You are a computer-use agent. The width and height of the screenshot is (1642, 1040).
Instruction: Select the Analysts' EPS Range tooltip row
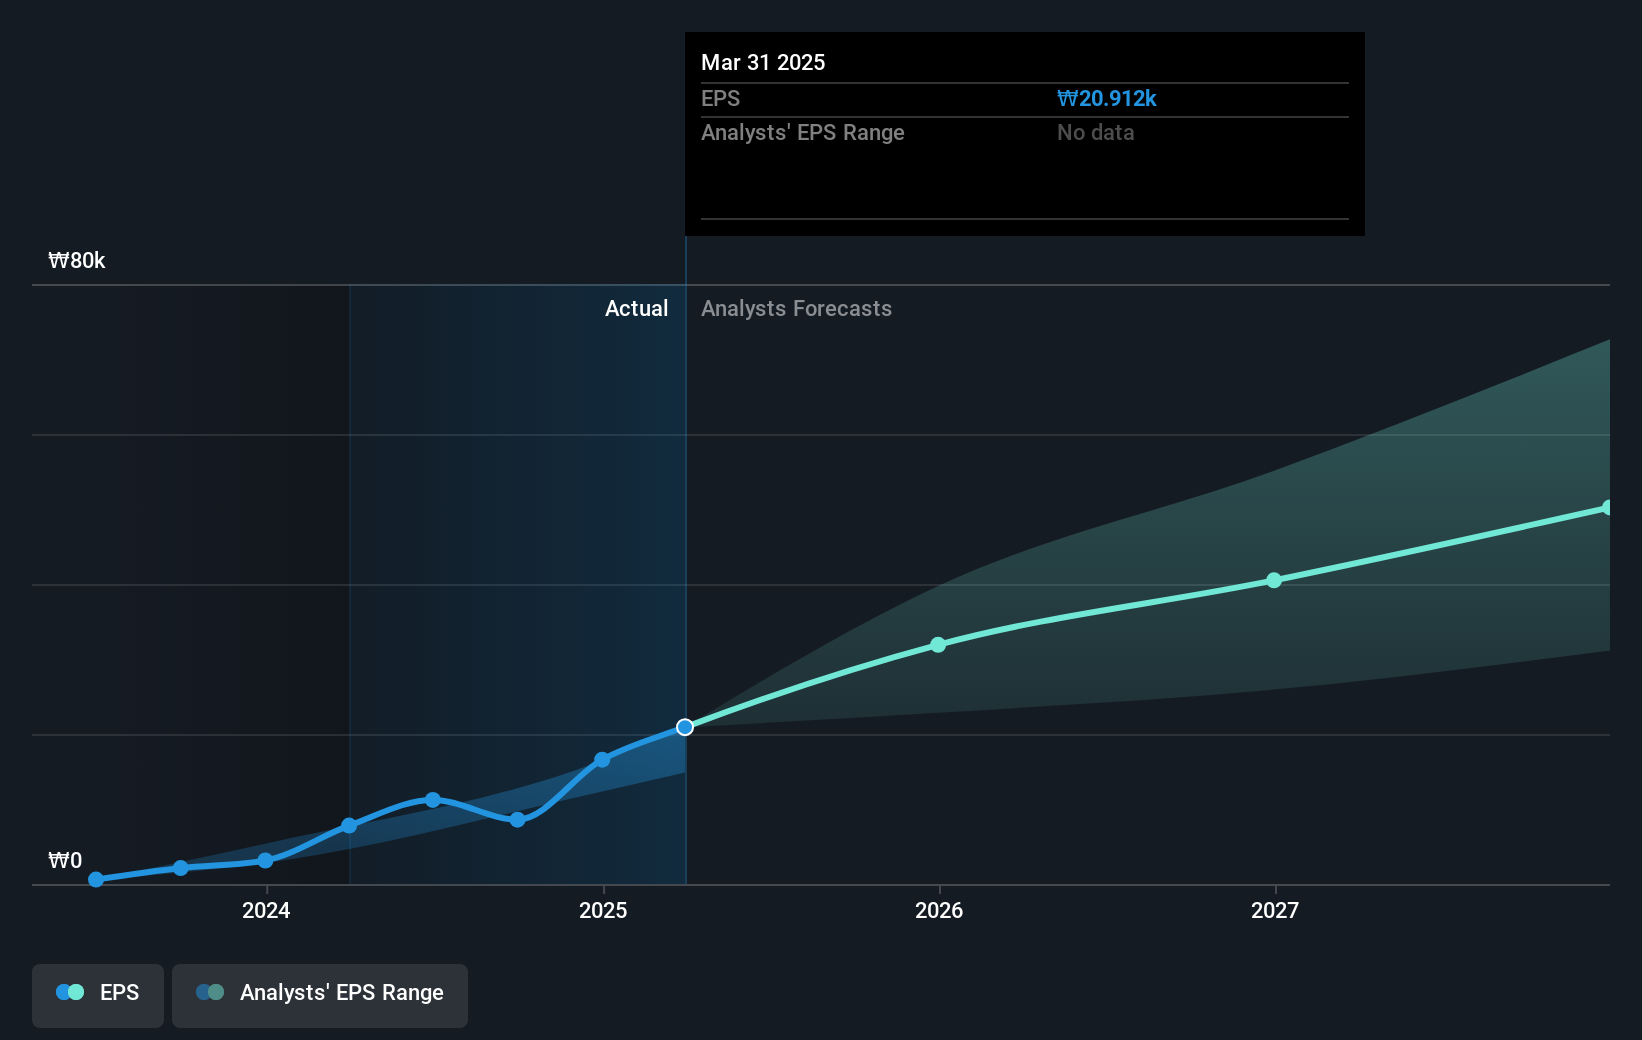[803, 132]
